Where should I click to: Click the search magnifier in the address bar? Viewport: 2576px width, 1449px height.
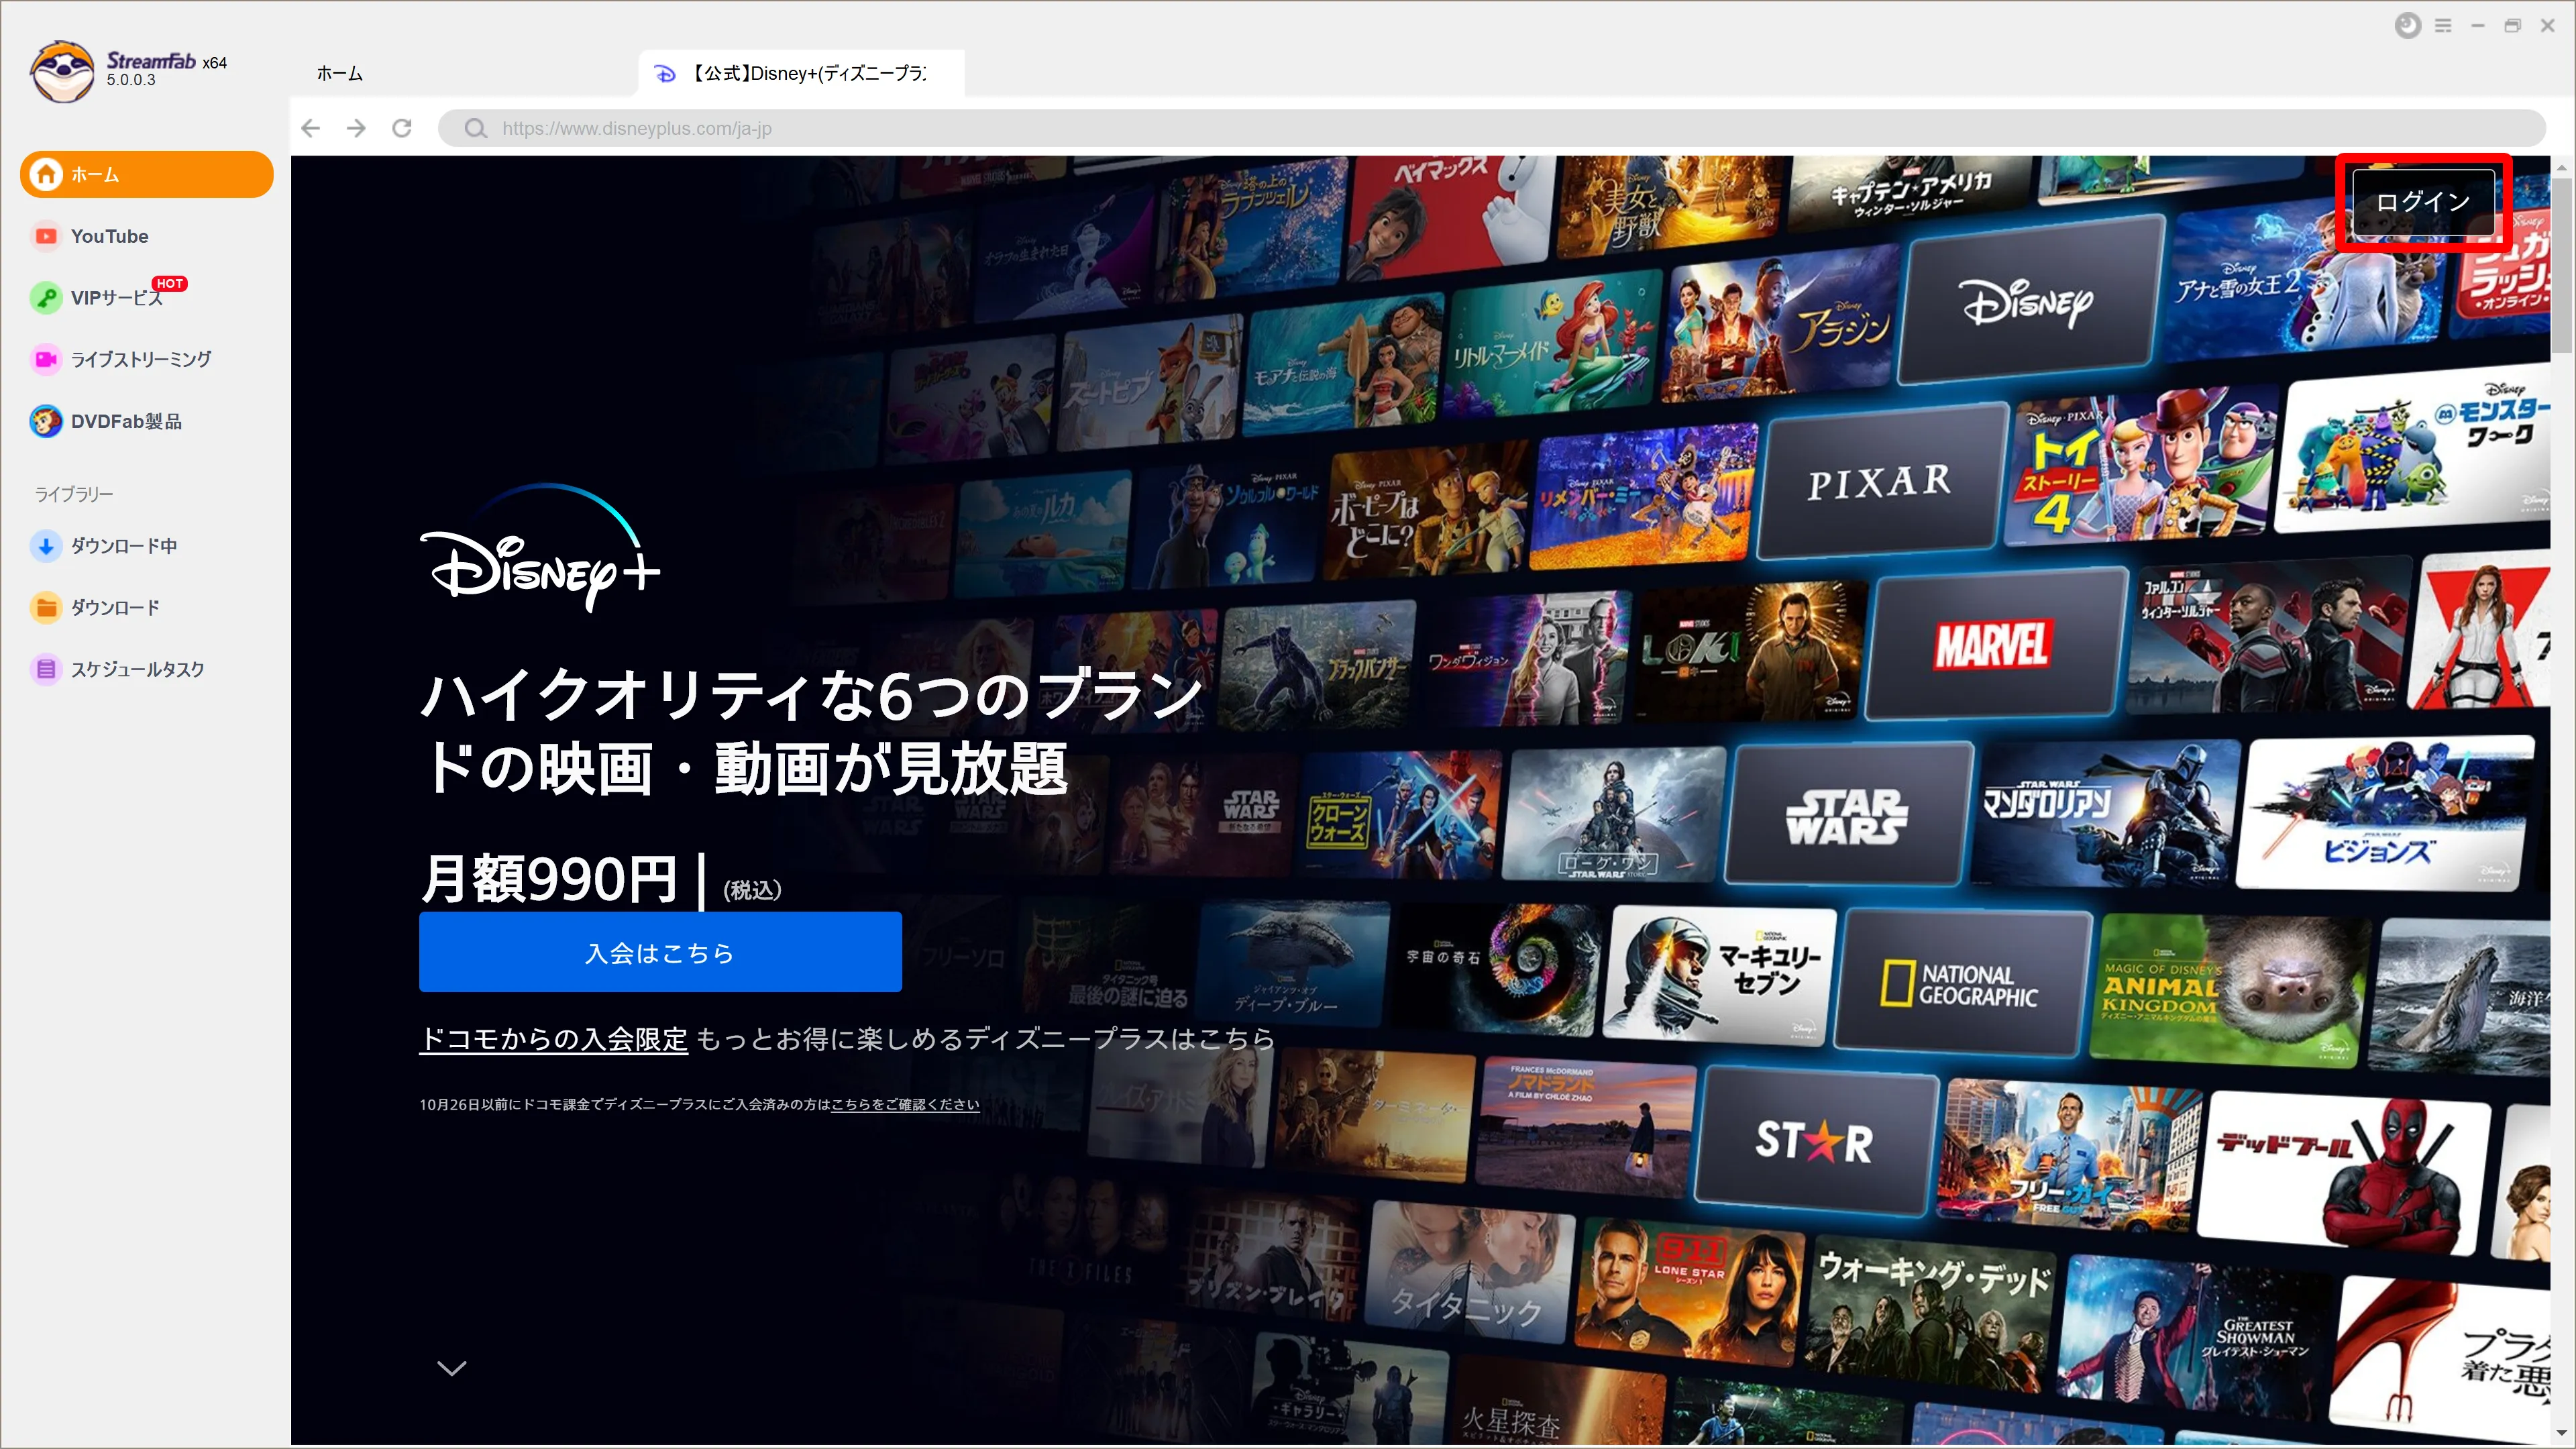tap(476, 128)
